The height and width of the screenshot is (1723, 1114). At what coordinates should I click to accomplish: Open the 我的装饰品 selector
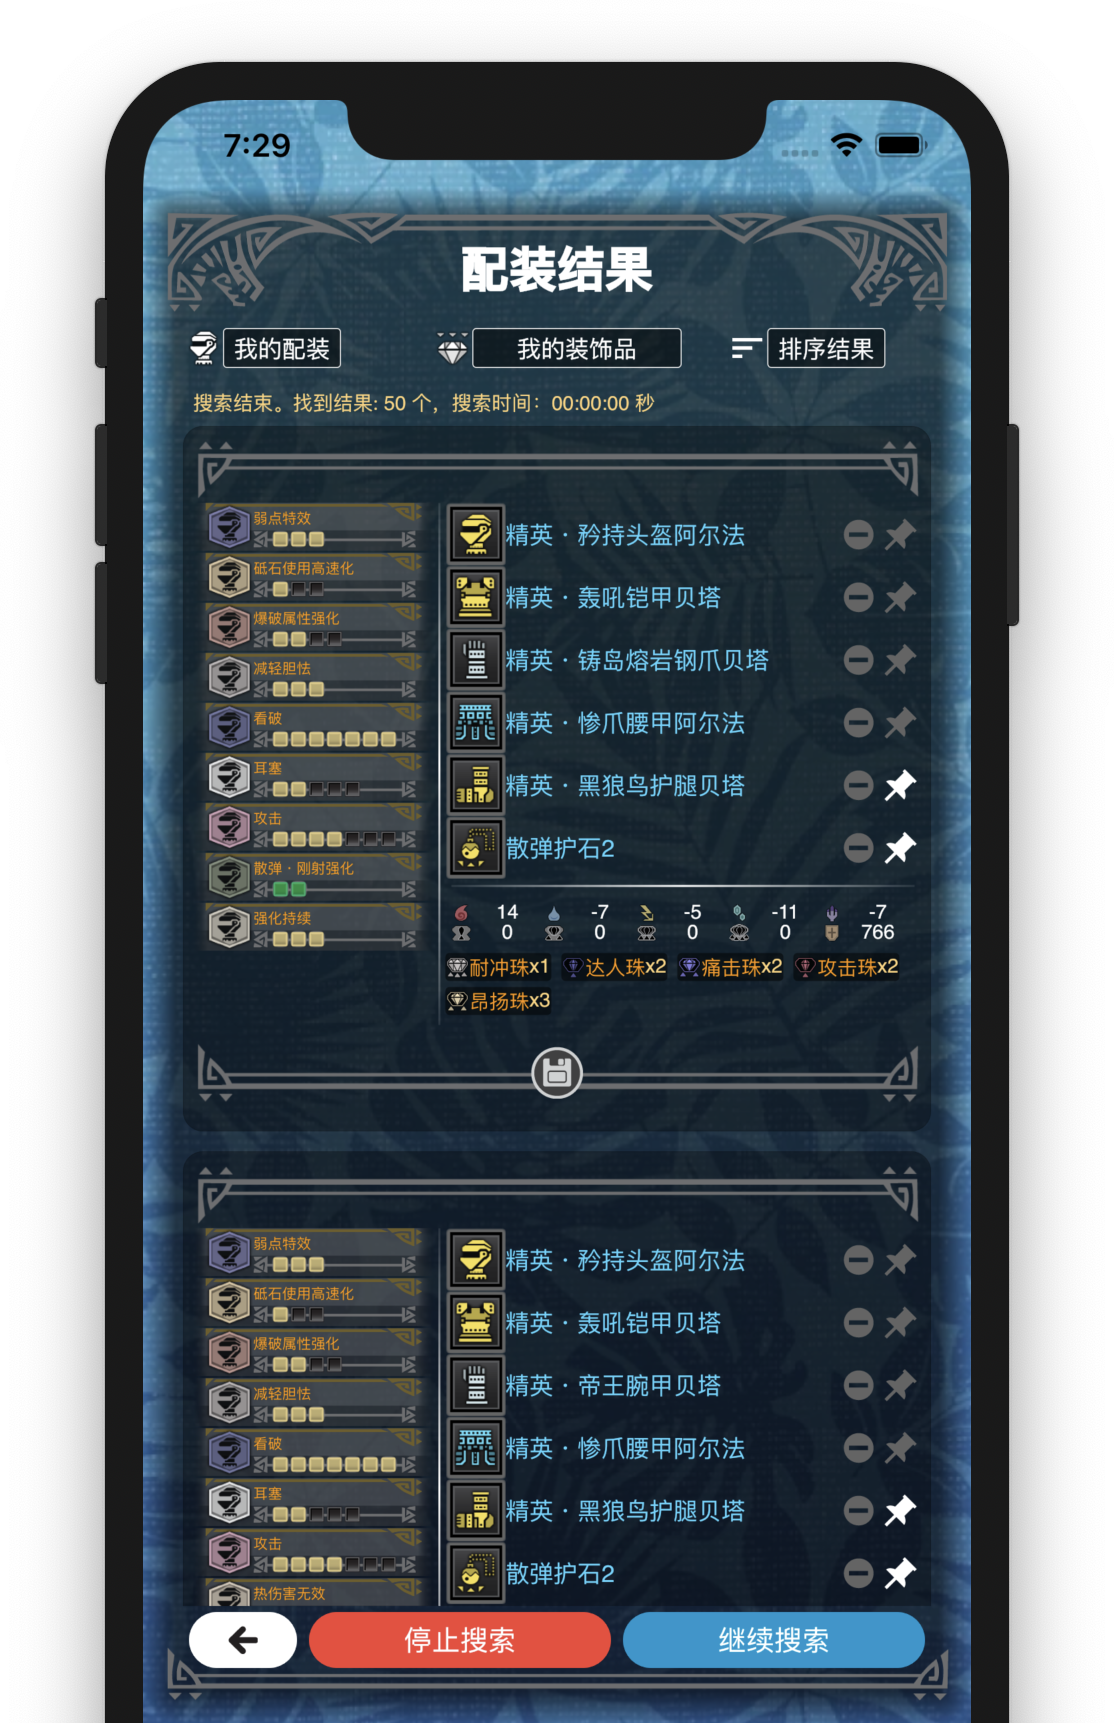(x=576, y=348)
